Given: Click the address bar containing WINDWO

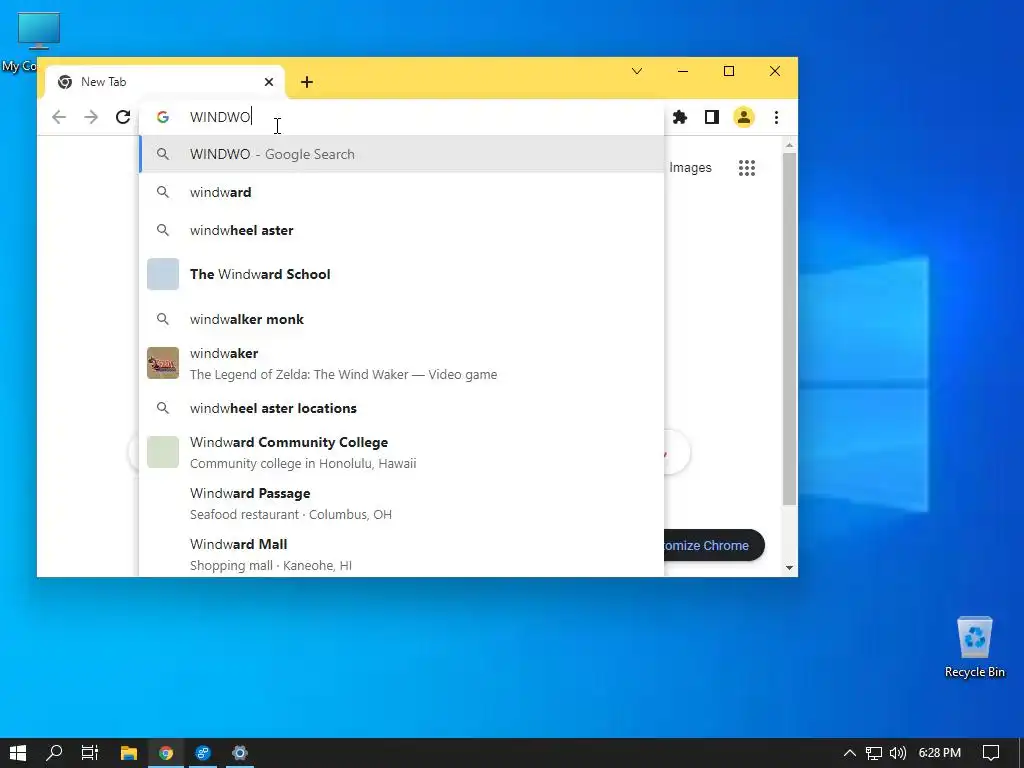Looking at the screenshot, I should pos(402,117).
